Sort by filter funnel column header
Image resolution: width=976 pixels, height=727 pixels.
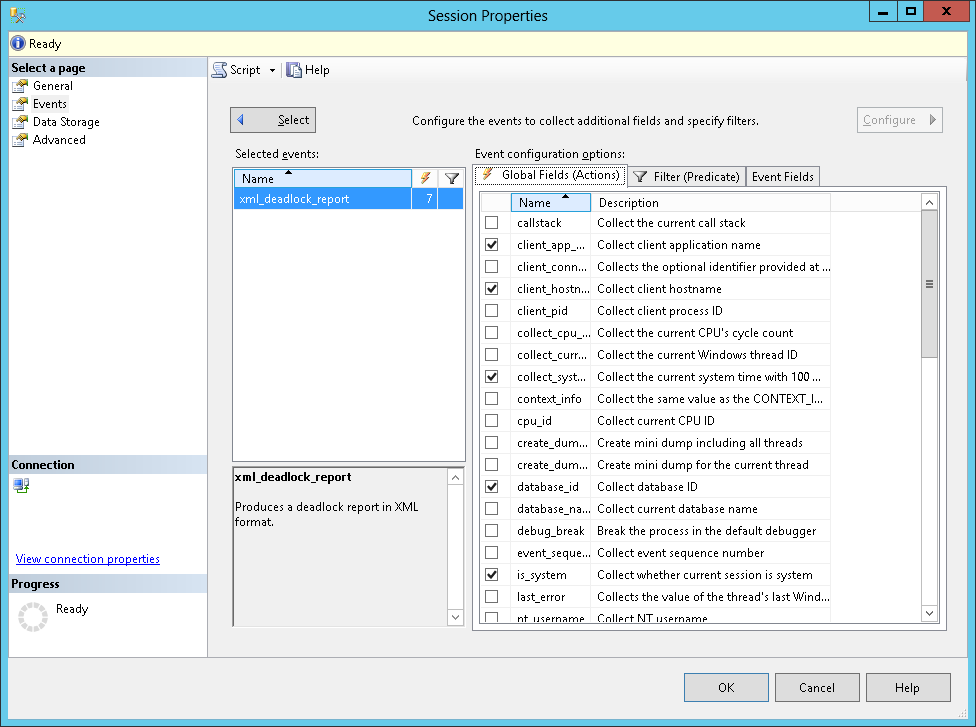click(x=451, y=178)
